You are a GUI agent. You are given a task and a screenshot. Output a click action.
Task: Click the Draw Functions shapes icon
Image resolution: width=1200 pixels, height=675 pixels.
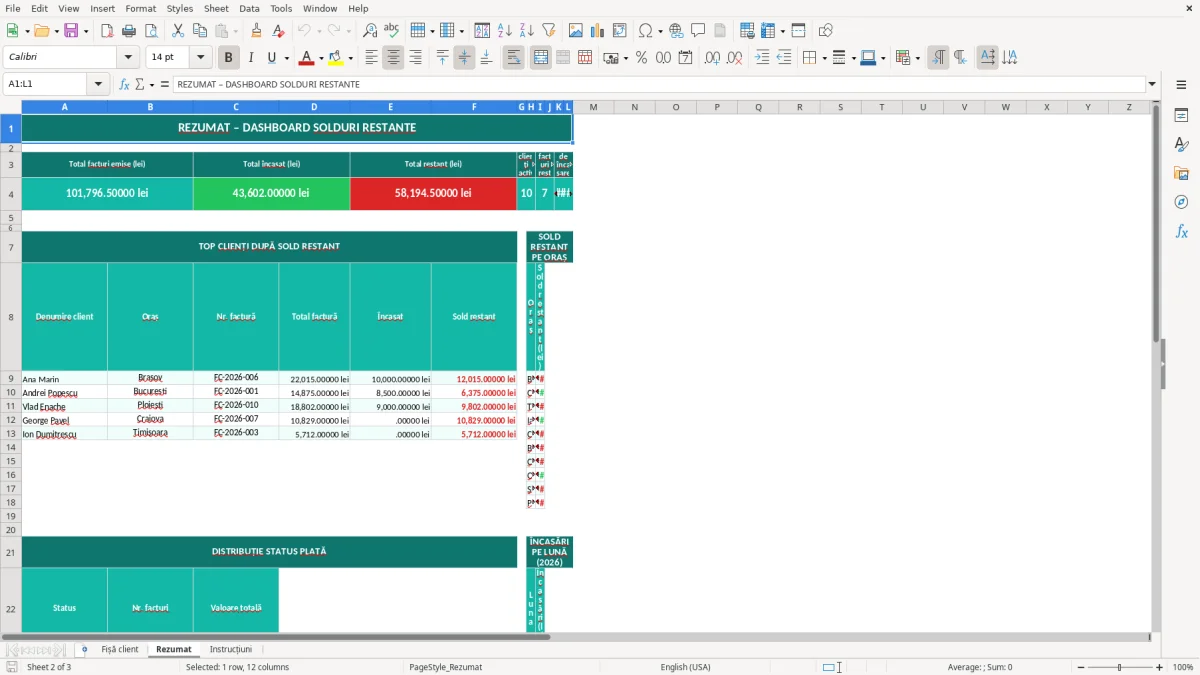(x=825, y=31)
